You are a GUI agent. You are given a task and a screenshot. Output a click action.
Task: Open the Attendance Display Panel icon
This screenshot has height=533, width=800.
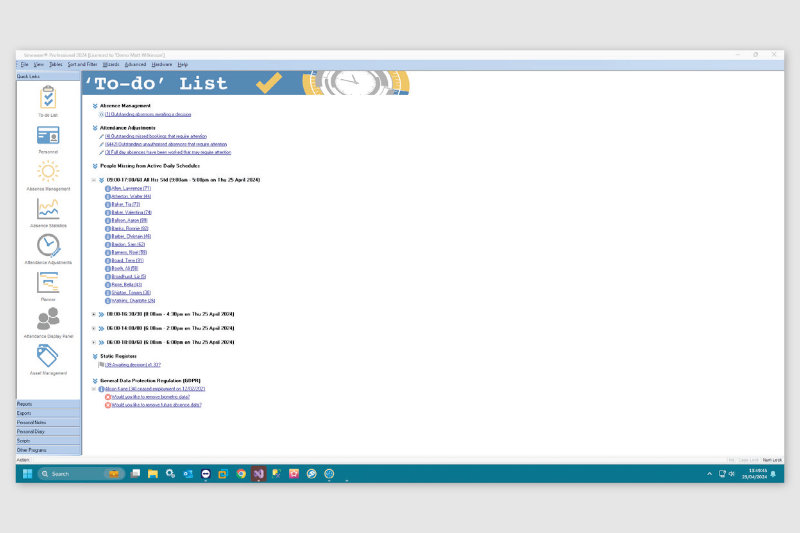[x=48, y=320]
